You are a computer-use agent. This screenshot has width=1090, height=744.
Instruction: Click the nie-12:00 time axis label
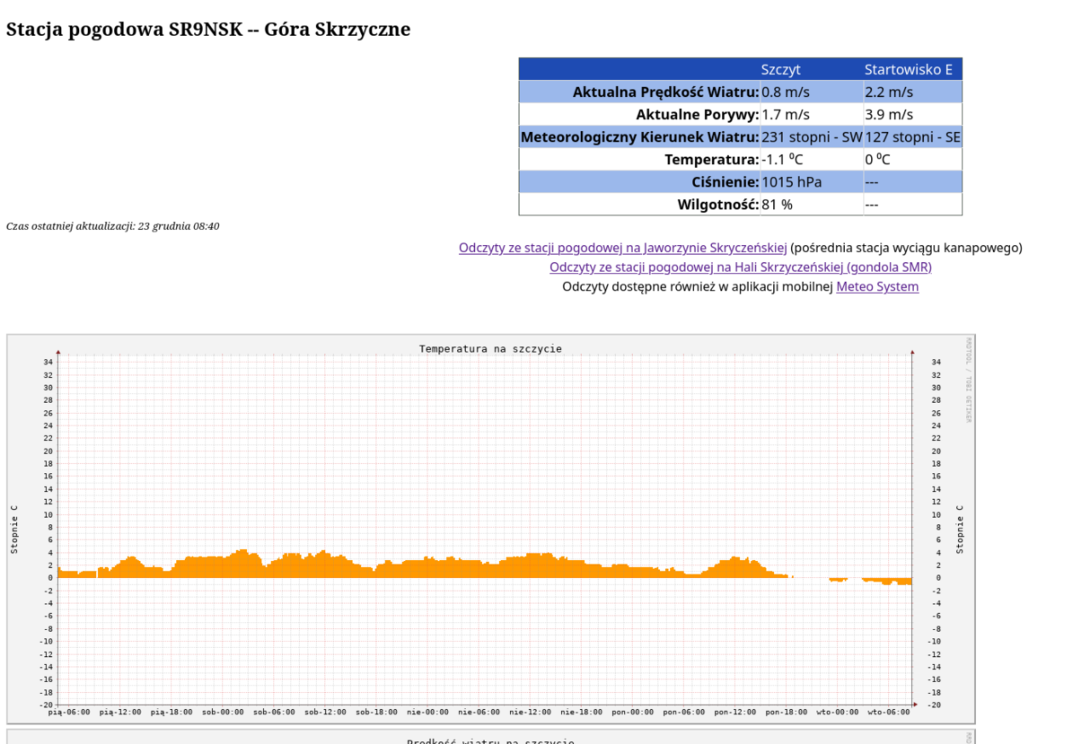530,712
